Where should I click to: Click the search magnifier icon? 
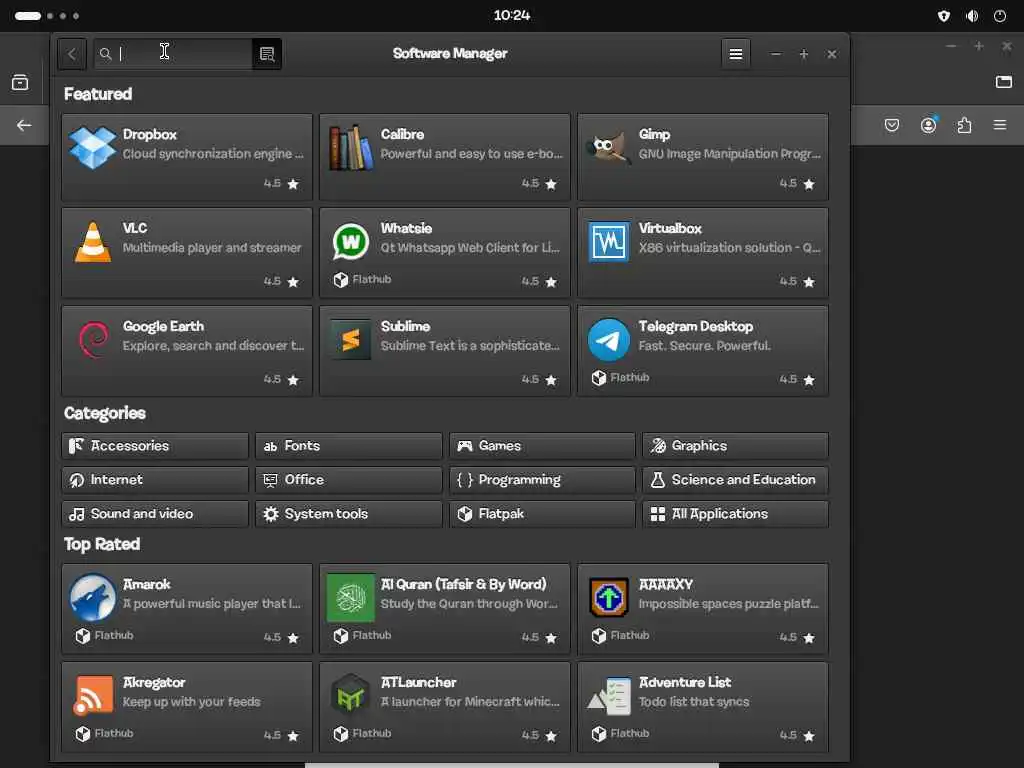tap(105, 54)
